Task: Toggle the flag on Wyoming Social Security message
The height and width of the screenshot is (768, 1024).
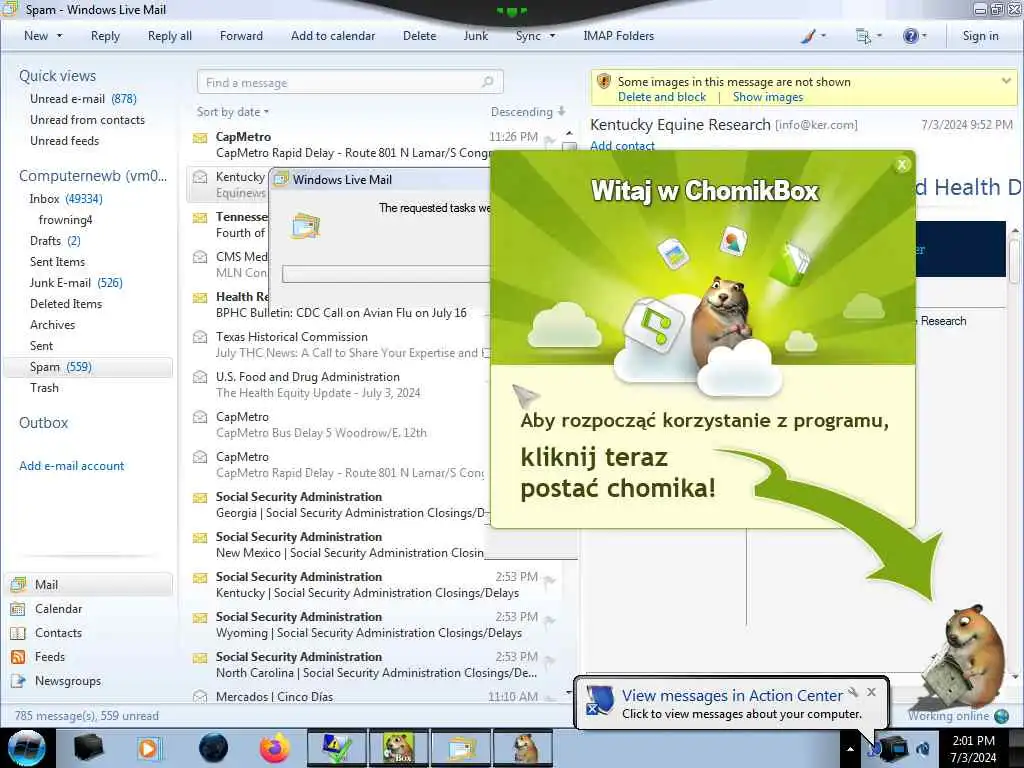Action: click(550, 620)
